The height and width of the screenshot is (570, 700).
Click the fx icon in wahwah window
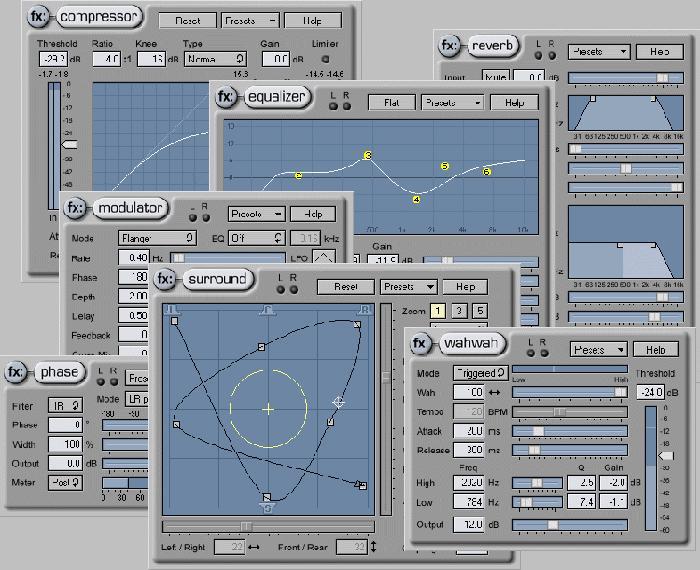420,343
